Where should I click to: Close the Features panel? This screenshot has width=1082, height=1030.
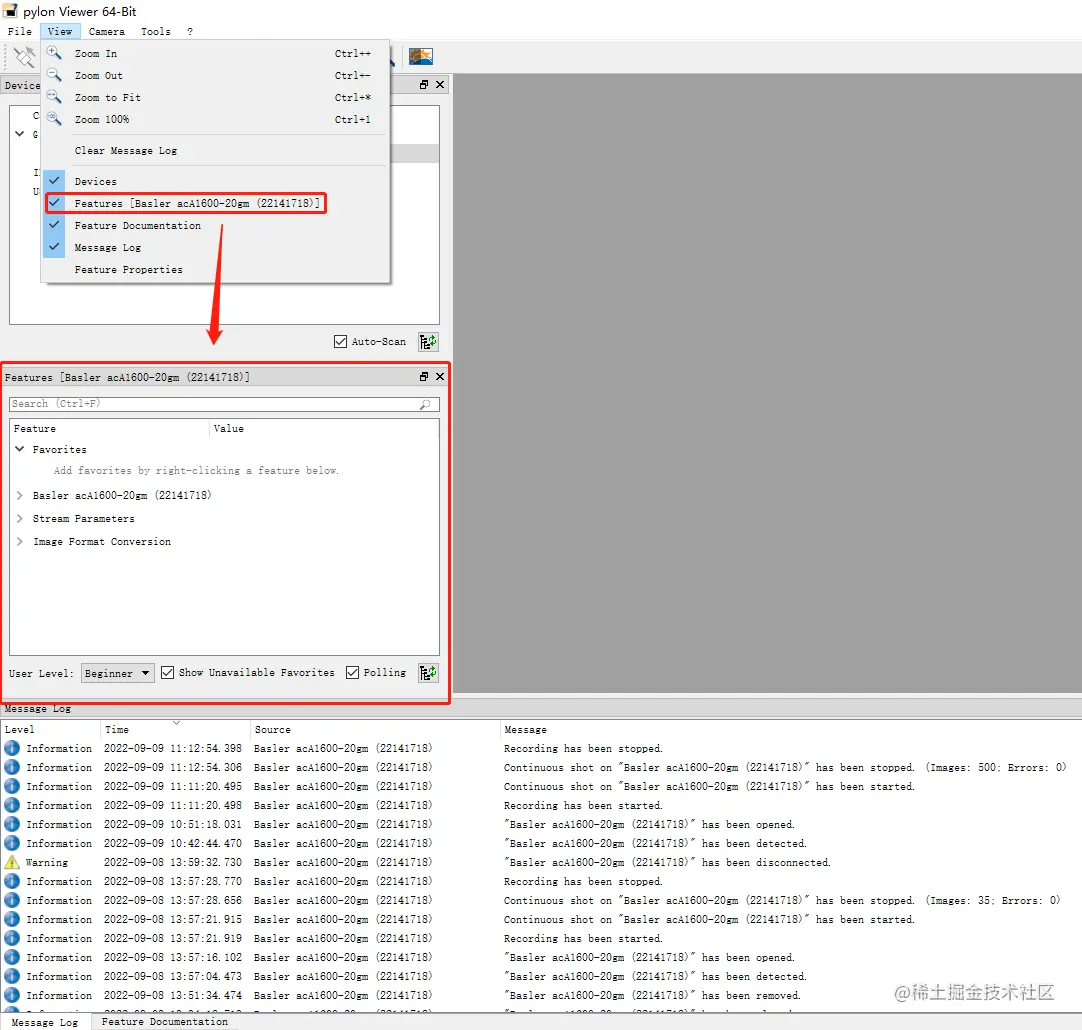click(440, 376)
